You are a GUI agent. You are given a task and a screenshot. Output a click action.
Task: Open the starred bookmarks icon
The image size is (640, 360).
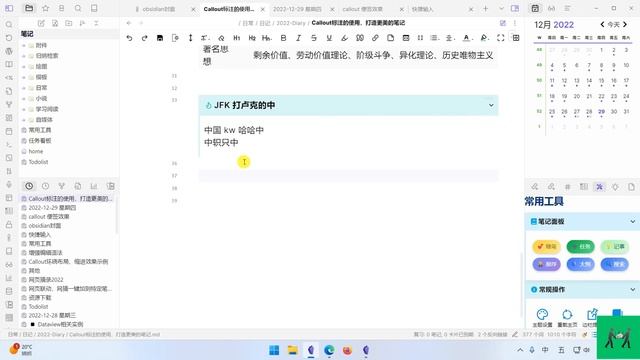click(x=45, y=8)
